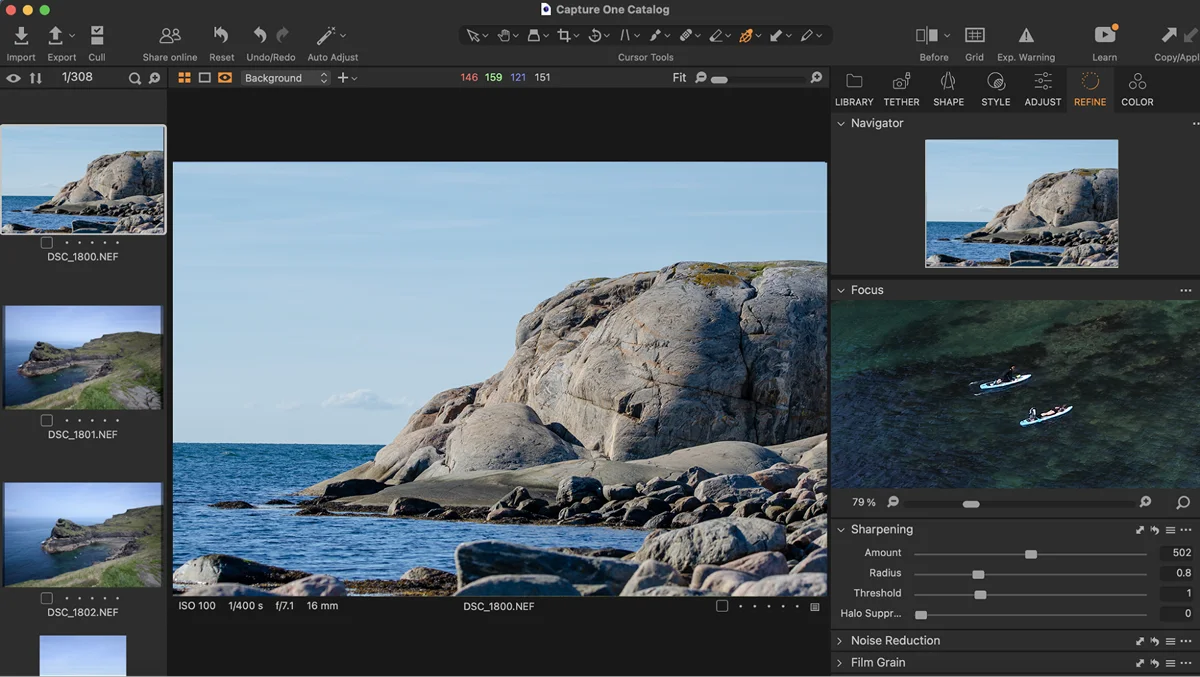
Task: Tick the checkbox under DSC_1800.NEF thumbnail
Action: (47, 242)
